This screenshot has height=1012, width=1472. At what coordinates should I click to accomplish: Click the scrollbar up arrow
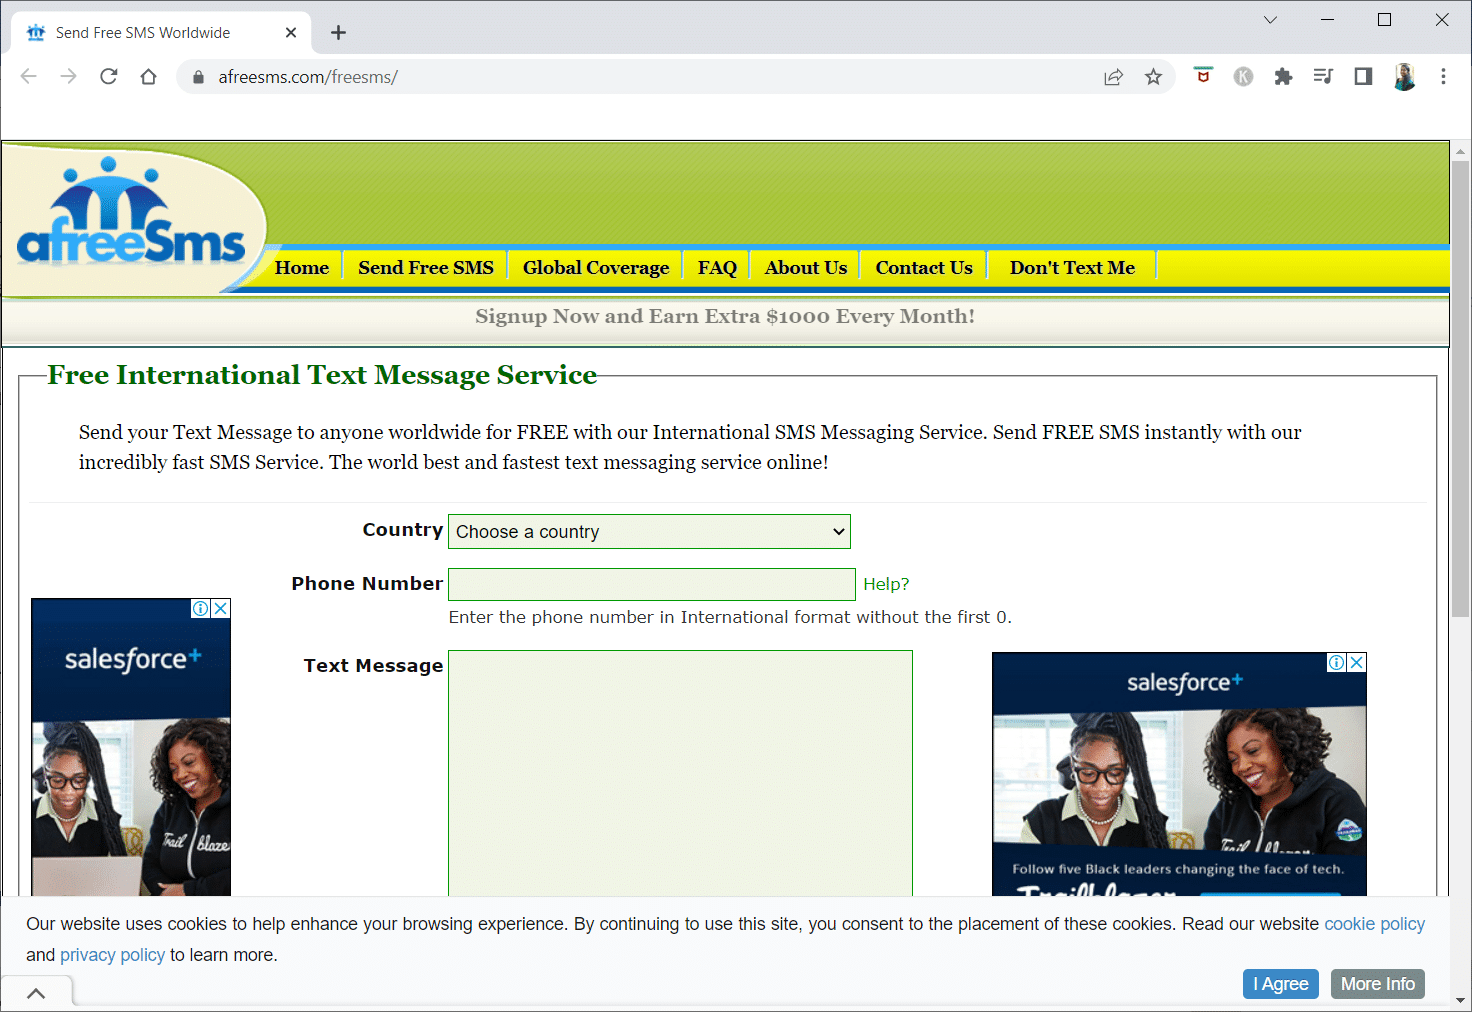(1461, 152)
